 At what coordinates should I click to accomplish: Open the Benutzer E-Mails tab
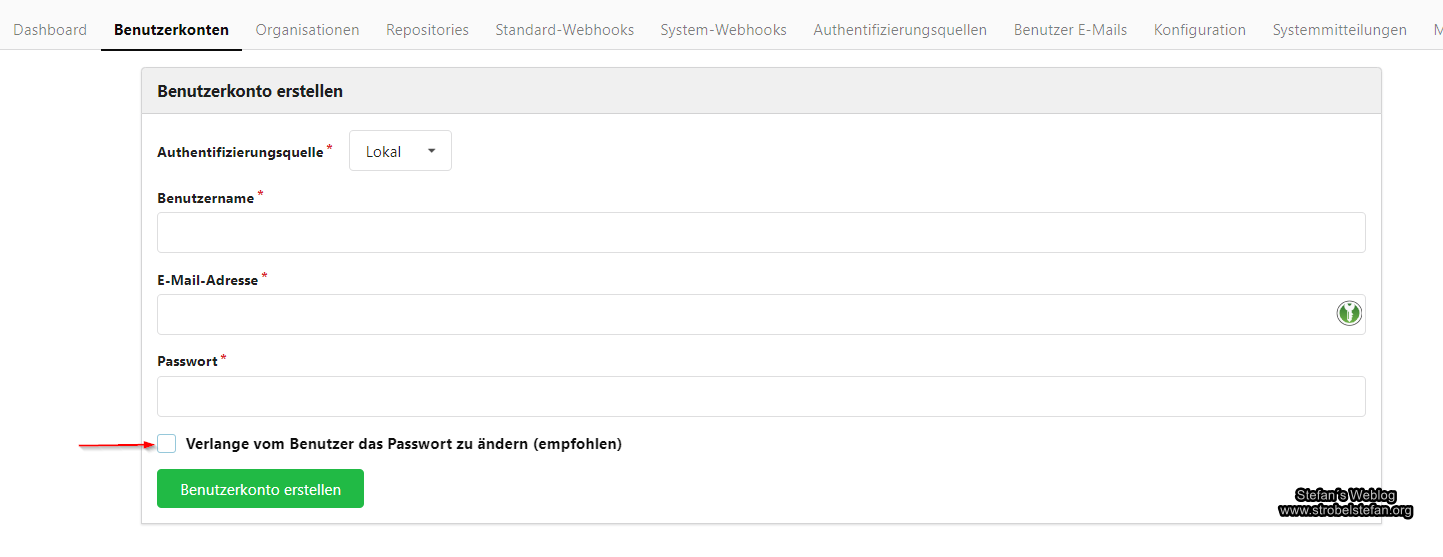point(1070,30)
